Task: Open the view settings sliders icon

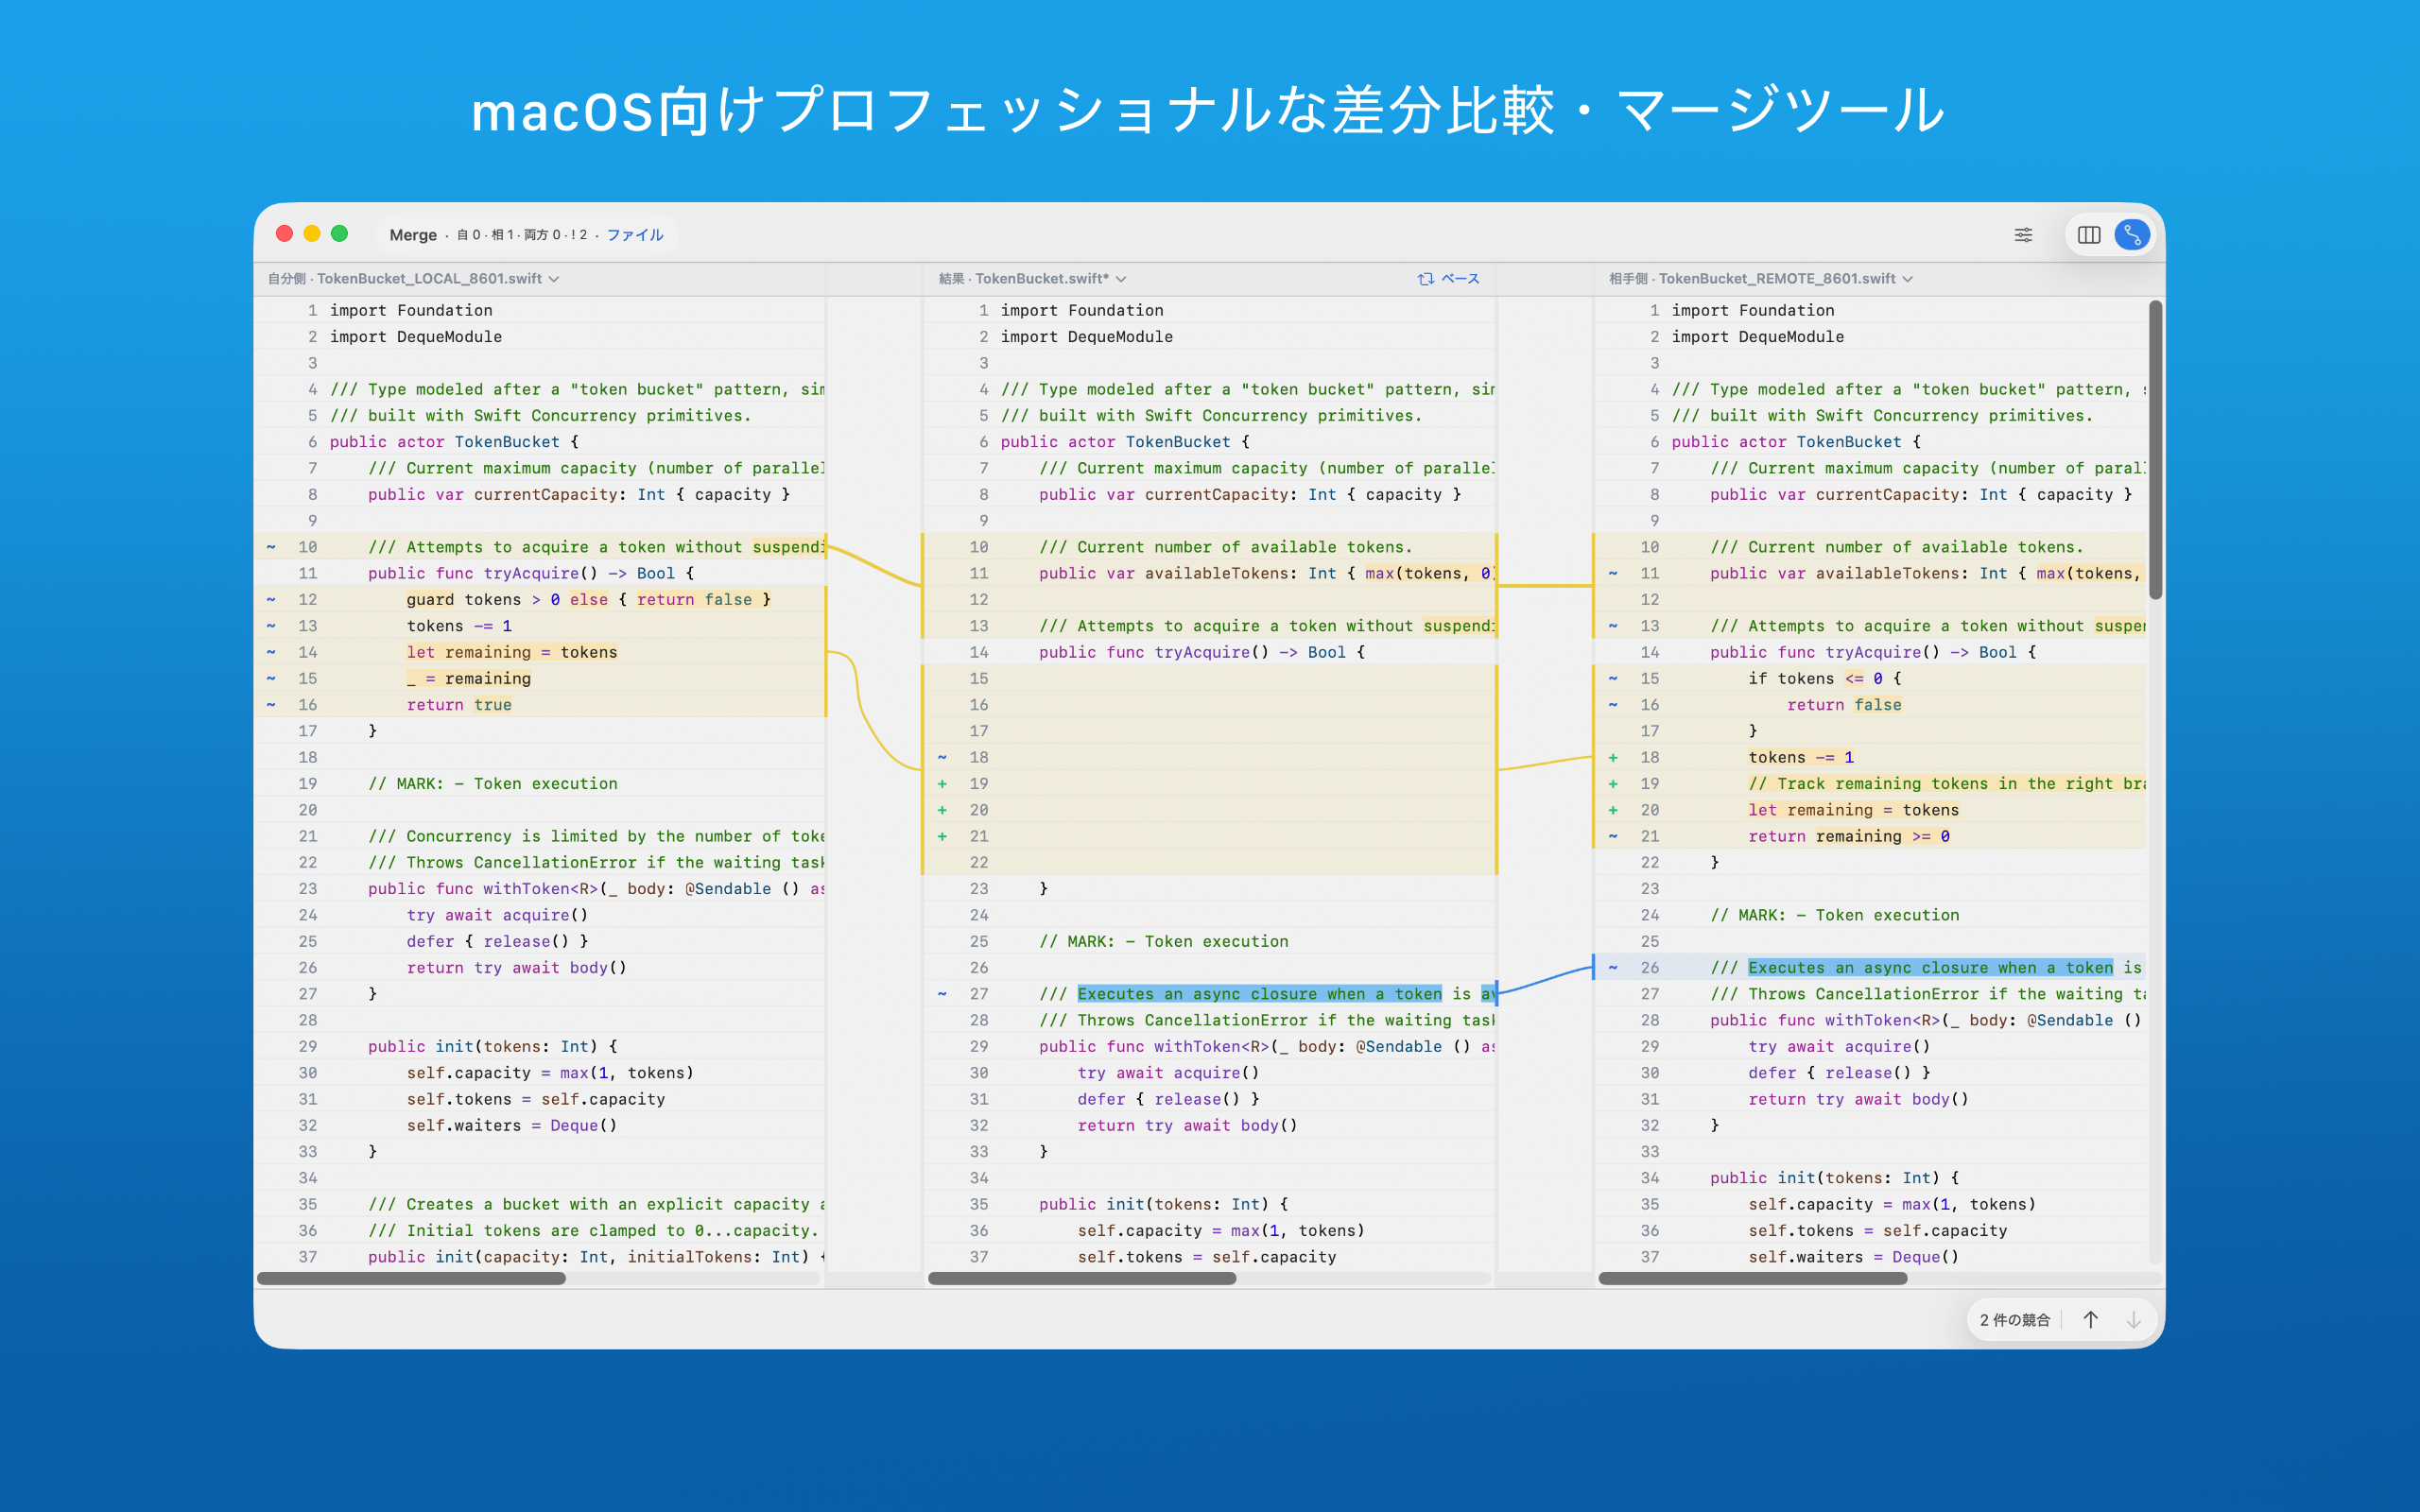Action: pyautogui.click(x=2023, y=234)
